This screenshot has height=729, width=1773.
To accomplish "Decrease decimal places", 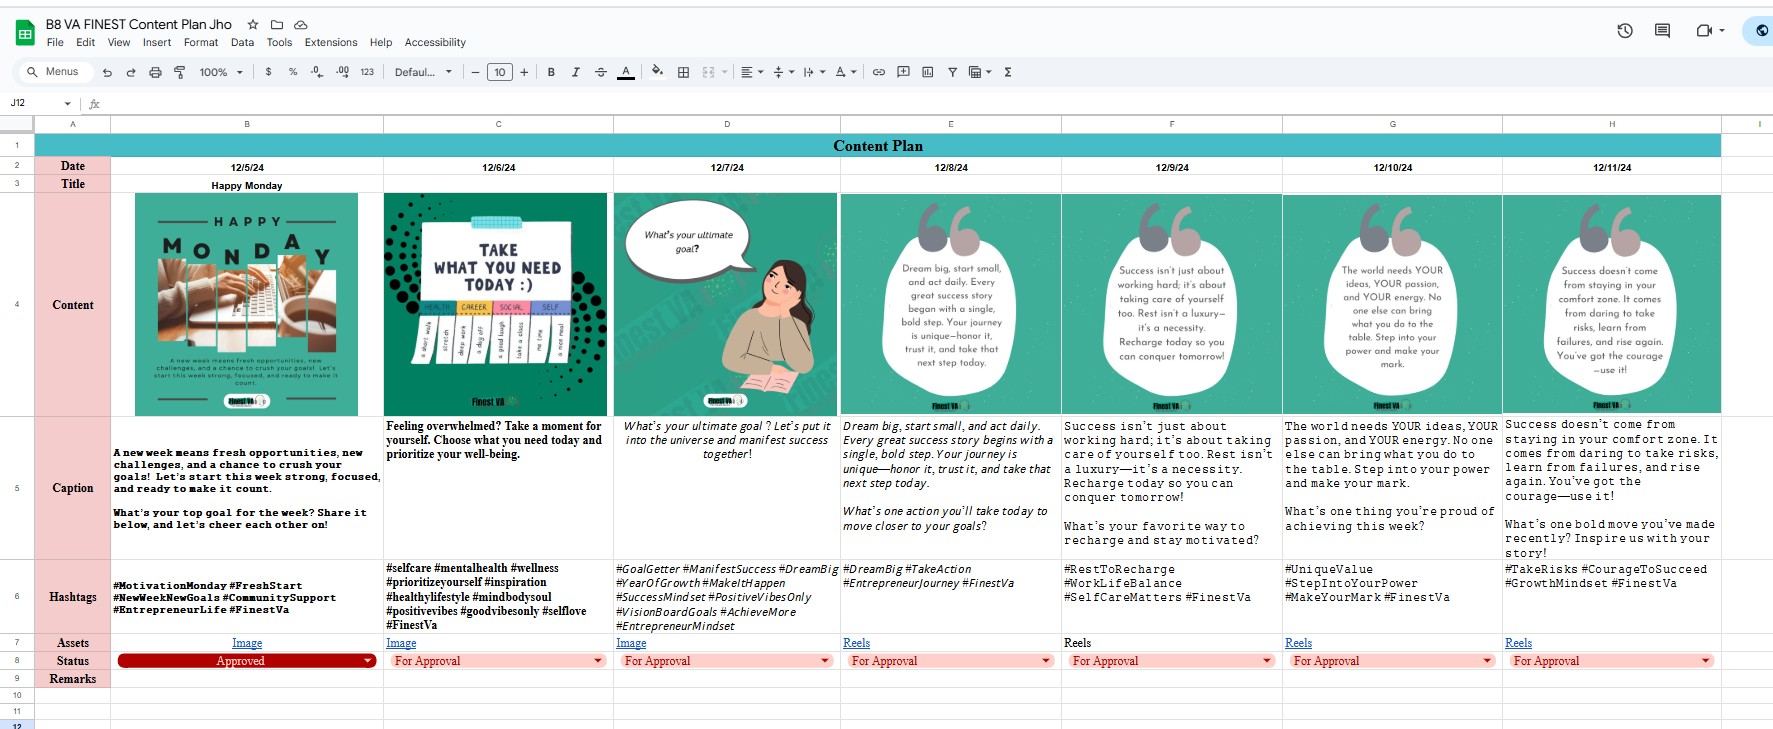I will [317, 72].
